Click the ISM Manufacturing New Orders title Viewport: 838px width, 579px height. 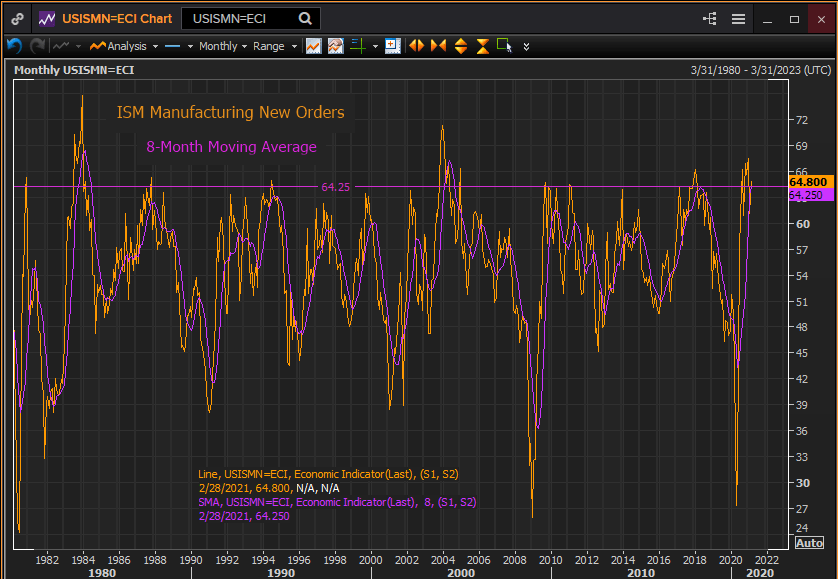click(231, 112)
